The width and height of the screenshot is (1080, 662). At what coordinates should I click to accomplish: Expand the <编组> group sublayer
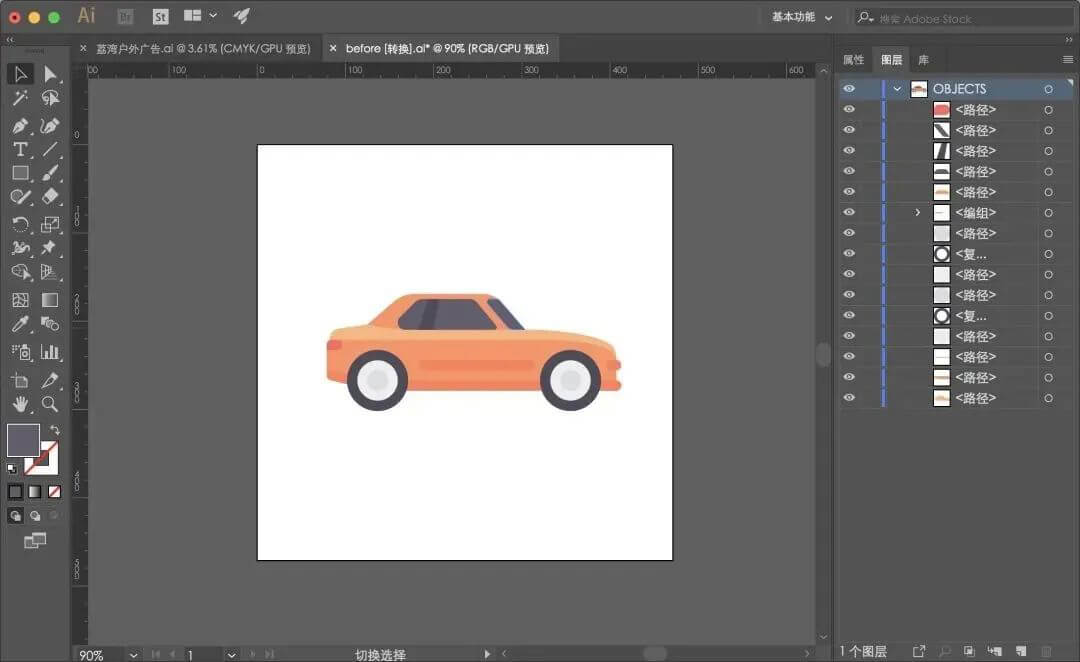coord(917,213)
